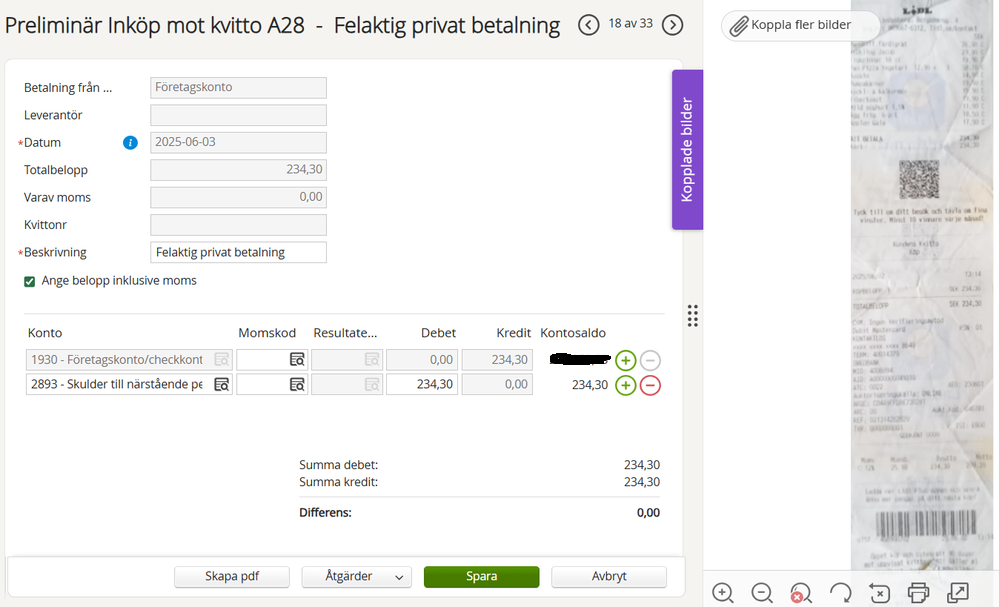Click the green Spara button
999x607 pixels.
pos(481,576)
